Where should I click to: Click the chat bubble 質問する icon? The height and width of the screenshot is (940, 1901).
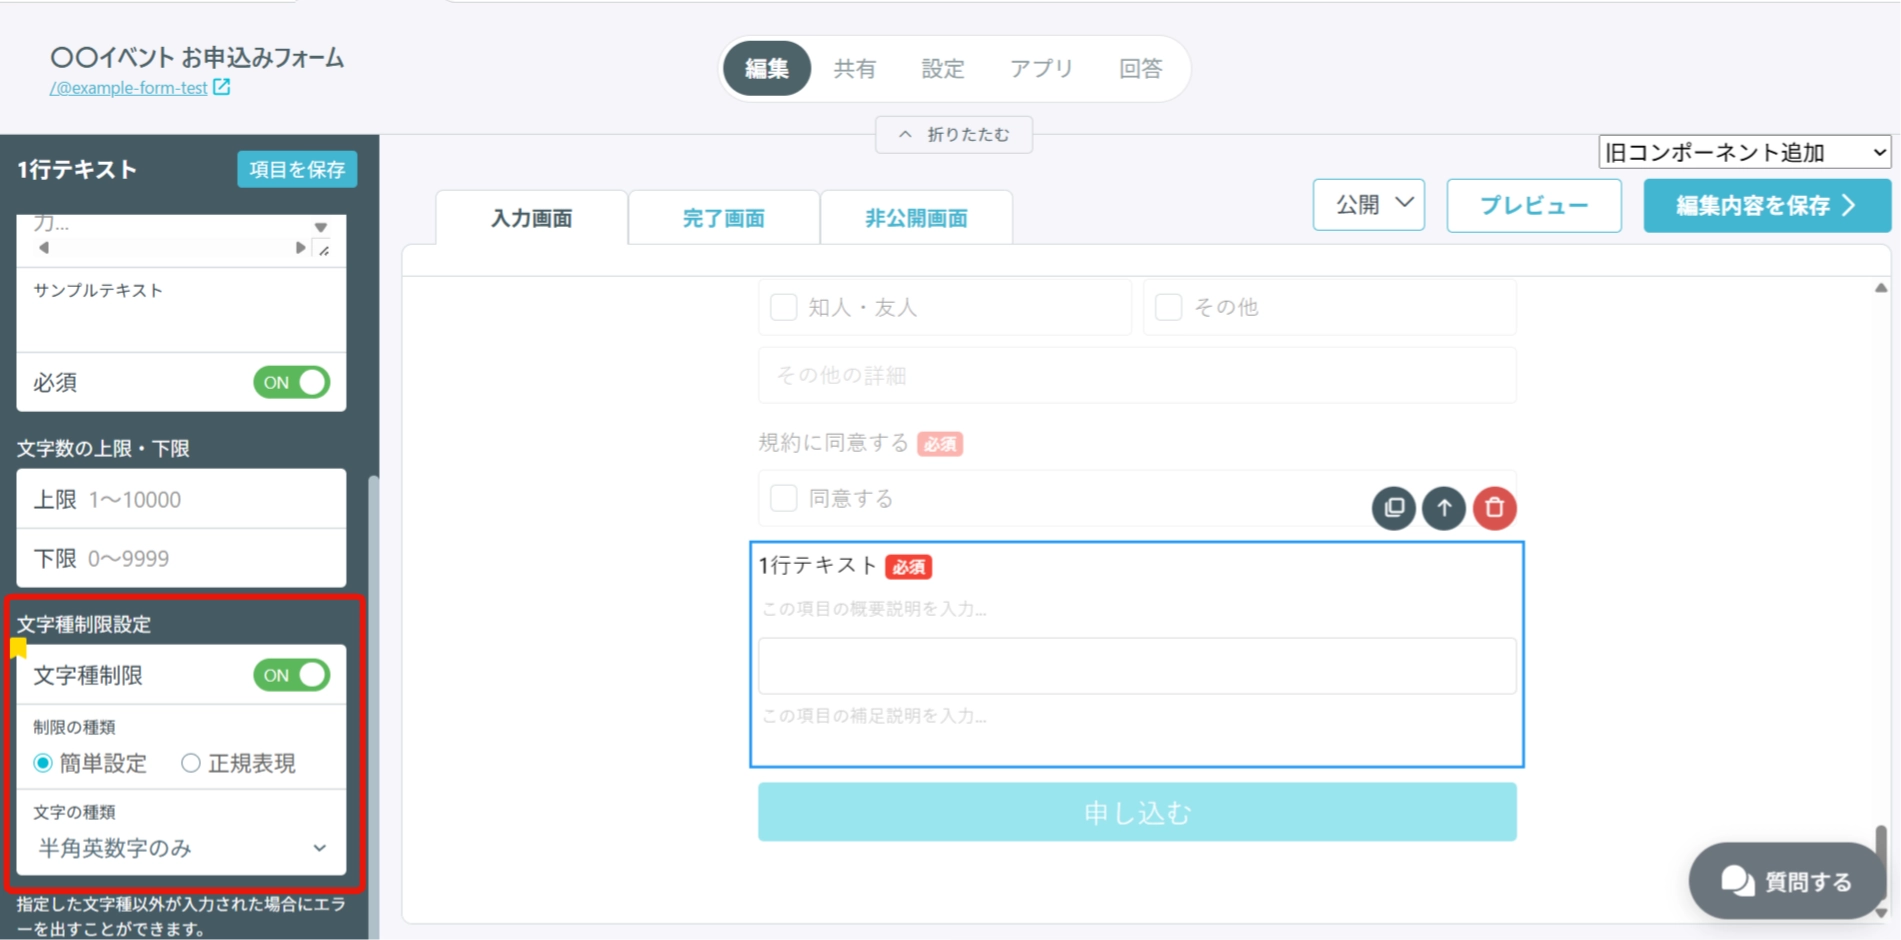click(1737, 881)
